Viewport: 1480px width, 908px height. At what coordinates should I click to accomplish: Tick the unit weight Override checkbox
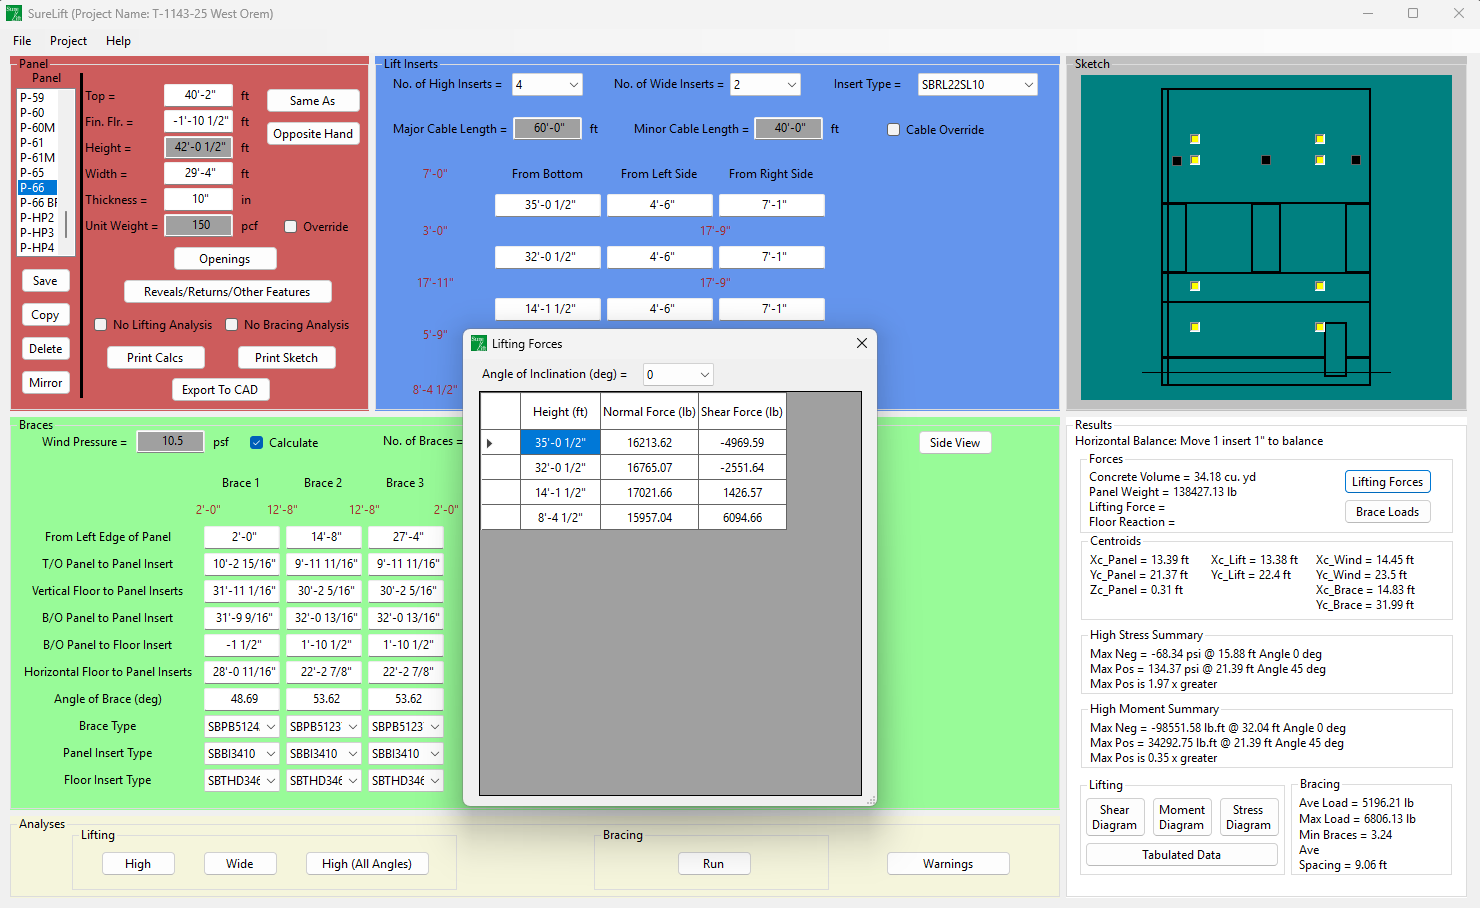pyautogui.click(x=291, y=227)
